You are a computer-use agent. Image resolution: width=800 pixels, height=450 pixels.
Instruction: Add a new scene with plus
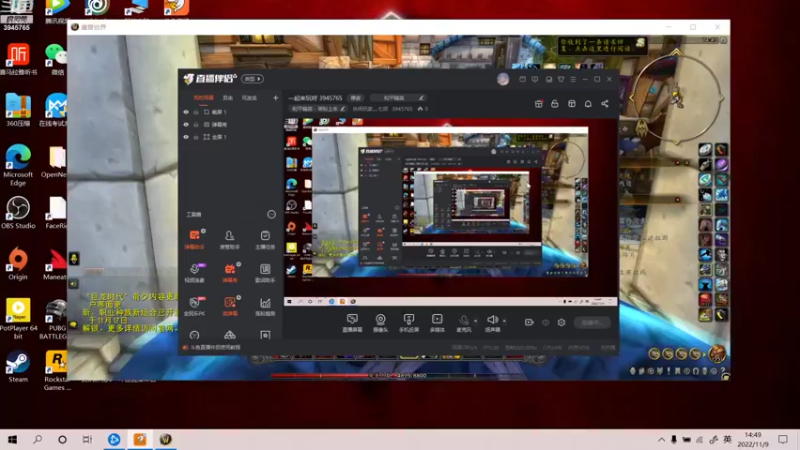click(x=276, y=98)
